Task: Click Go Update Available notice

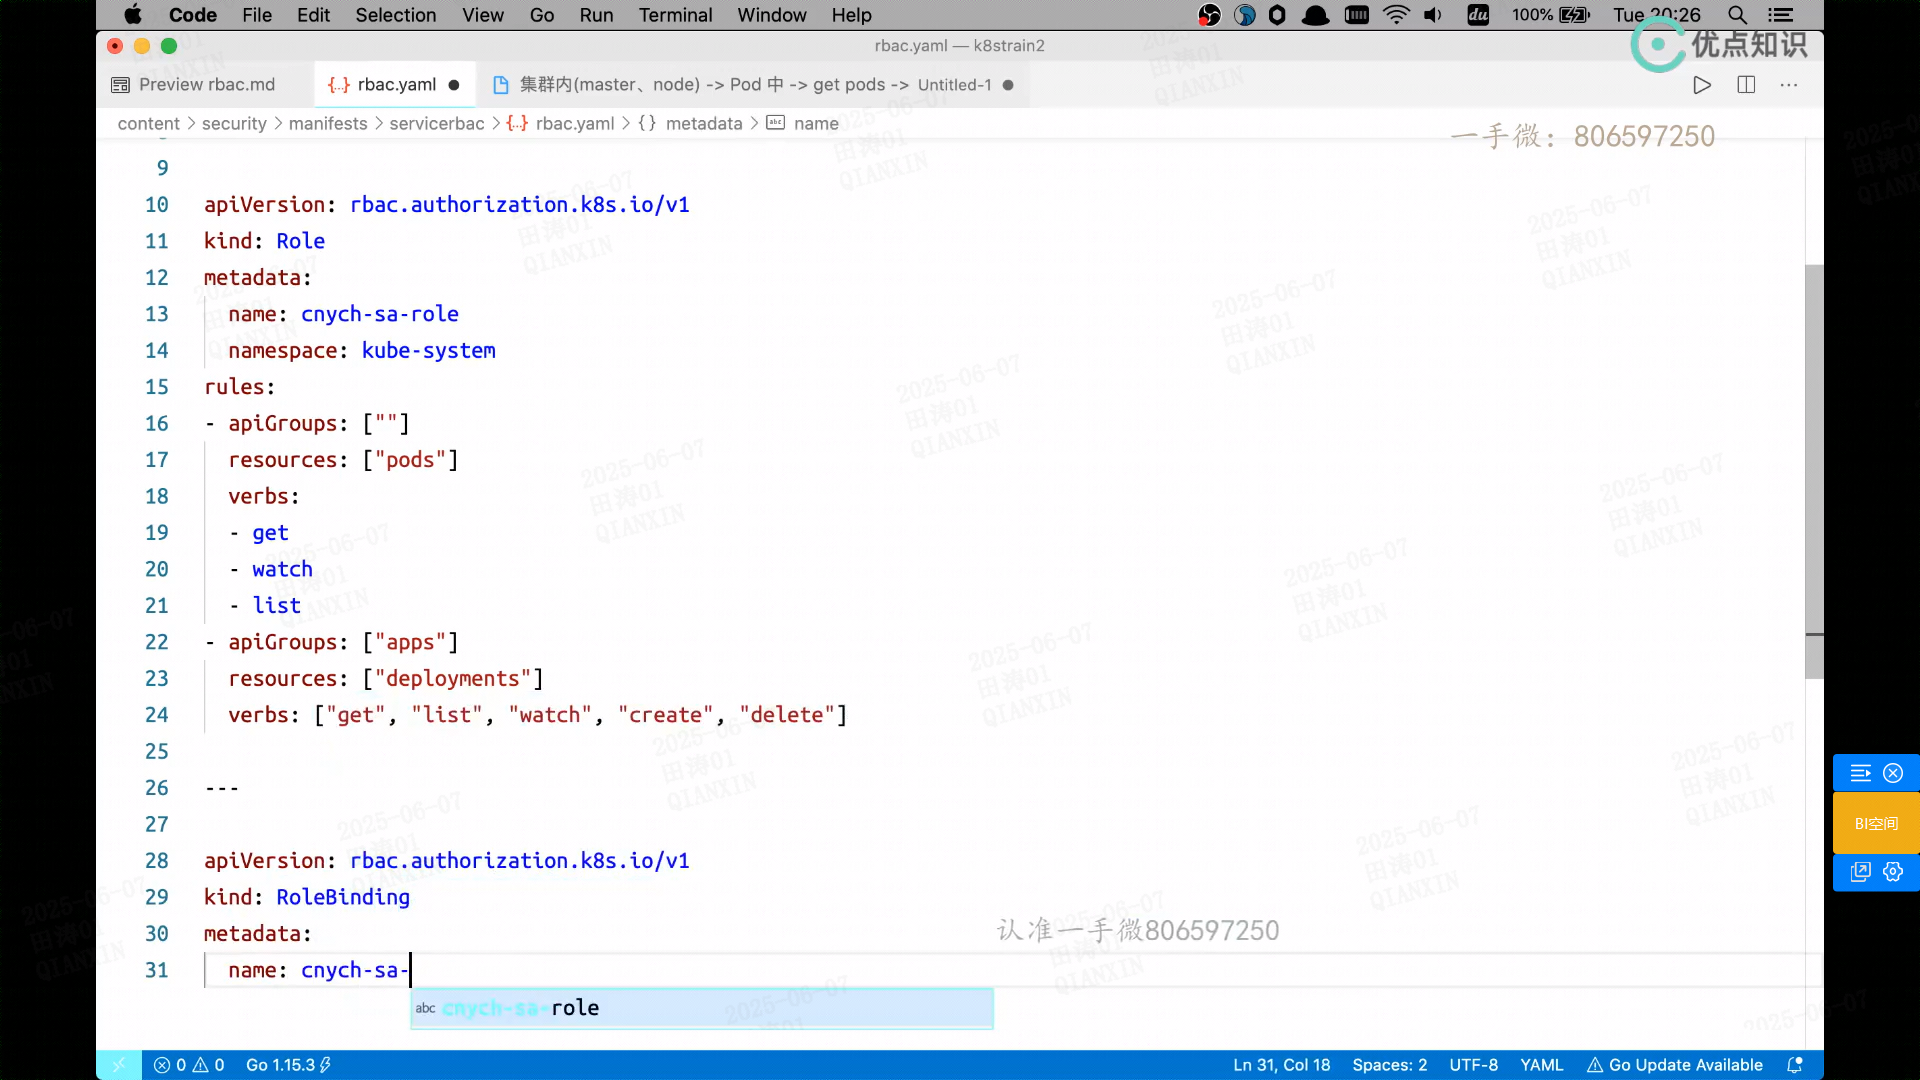Action: 1675,1065
